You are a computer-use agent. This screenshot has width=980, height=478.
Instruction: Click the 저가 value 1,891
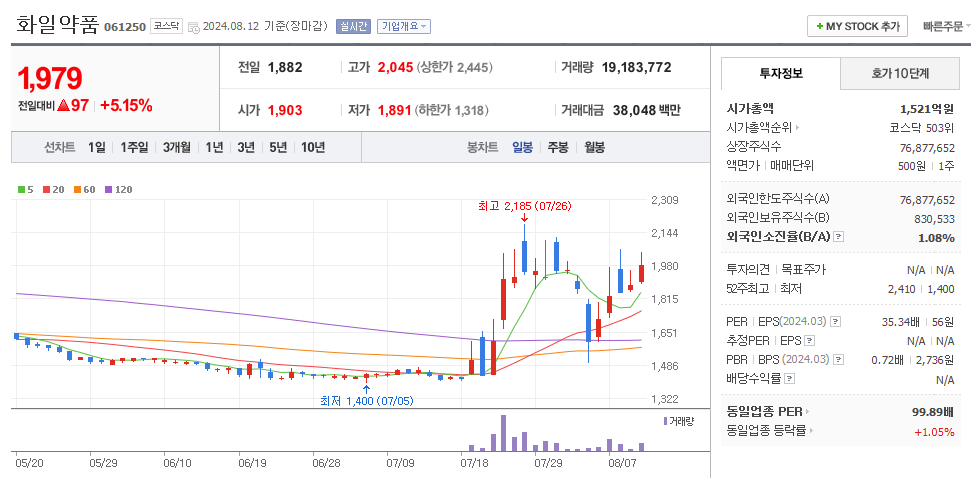coord(394,111)
